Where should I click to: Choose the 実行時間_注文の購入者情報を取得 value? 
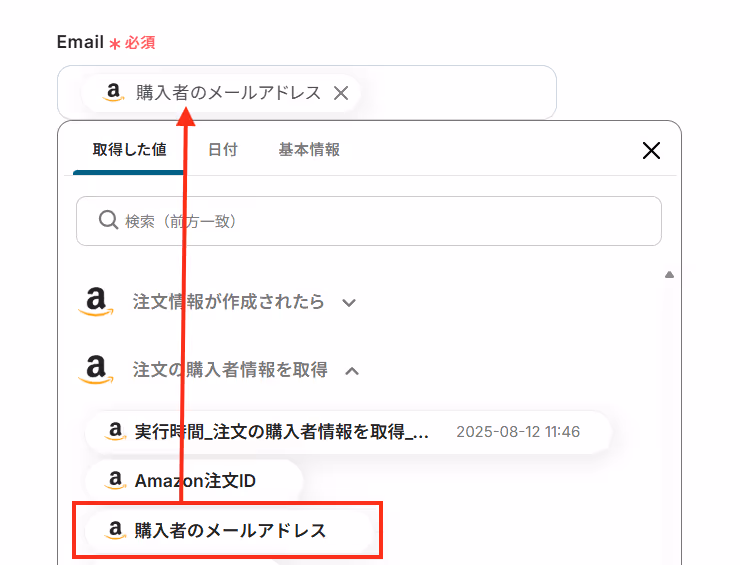pos(348,432)
